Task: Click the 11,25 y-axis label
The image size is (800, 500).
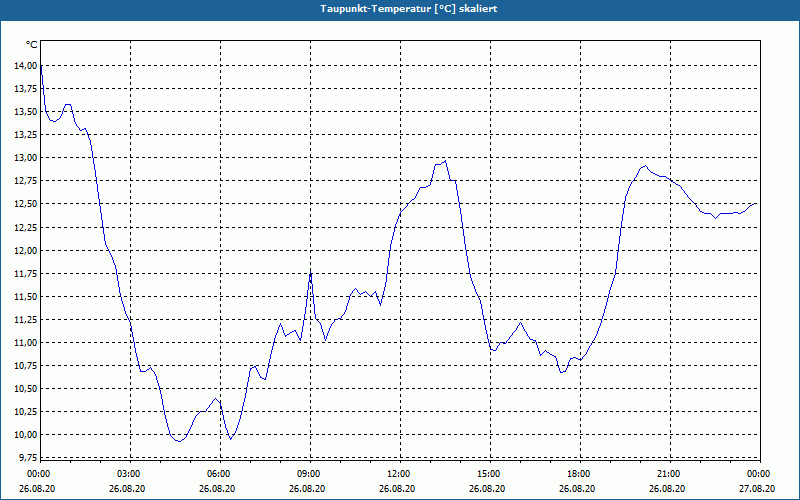Action: [x=26, y=319]
